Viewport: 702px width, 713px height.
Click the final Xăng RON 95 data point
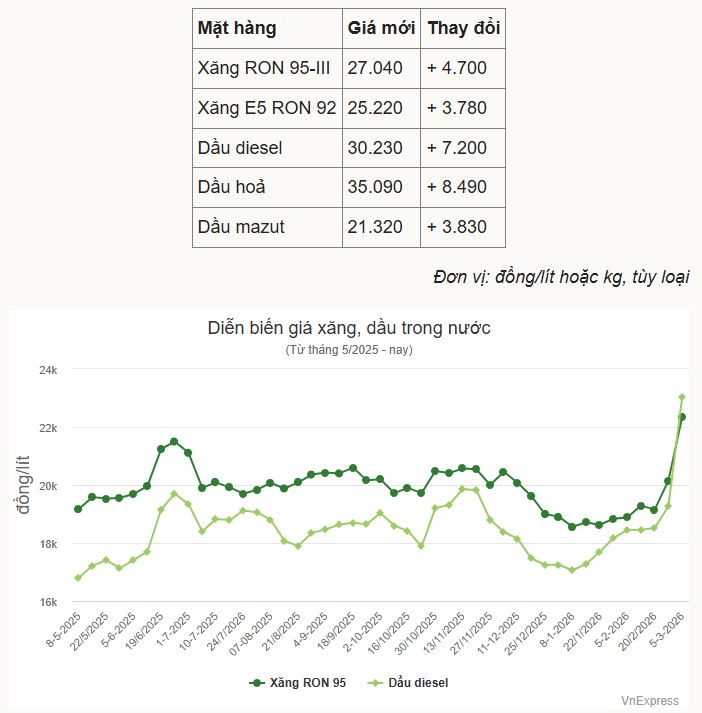(x=682, y=417)
